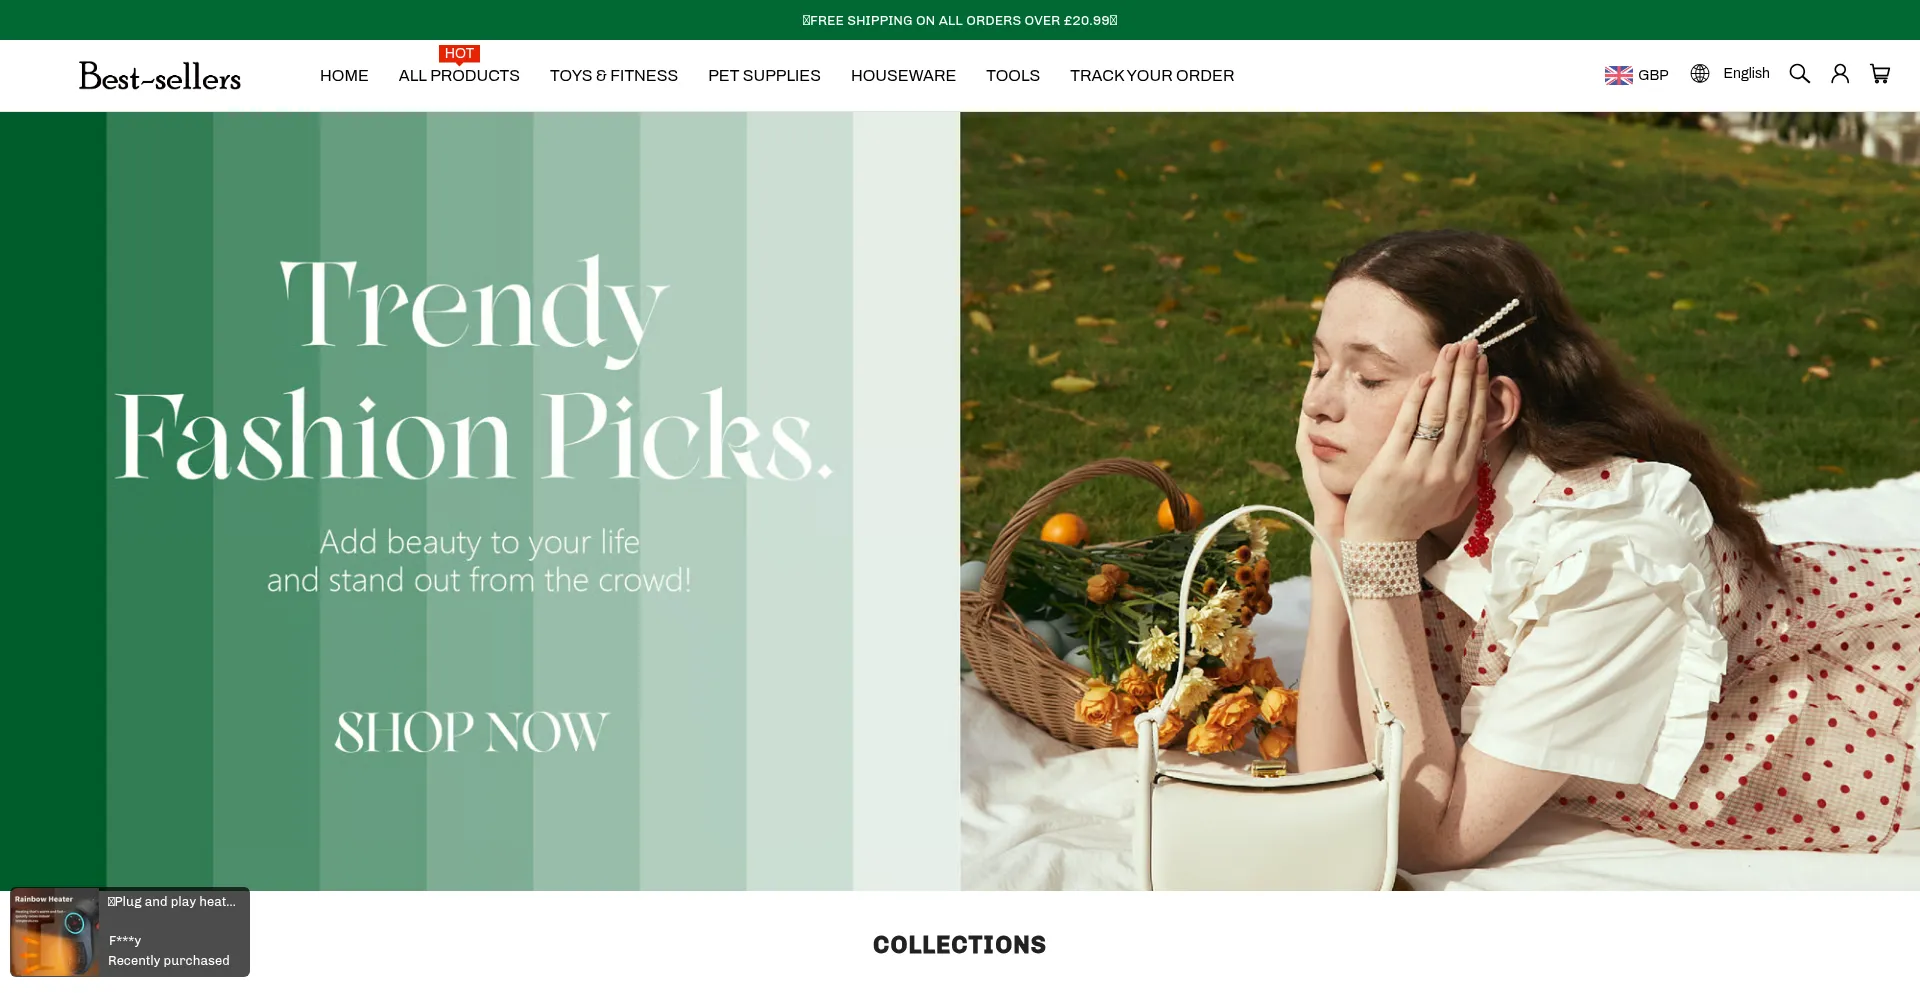Open the Houseware category
The height and width of the screenshot is (993, 1920).
pos(903,76)
